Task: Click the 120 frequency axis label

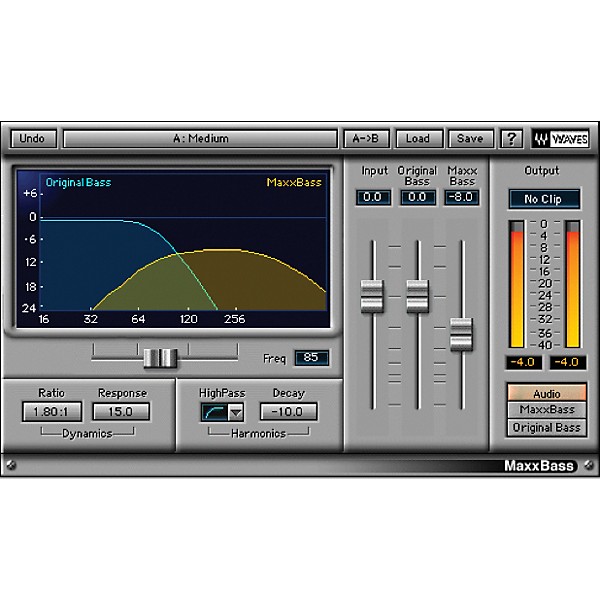Action: (189, 319)
